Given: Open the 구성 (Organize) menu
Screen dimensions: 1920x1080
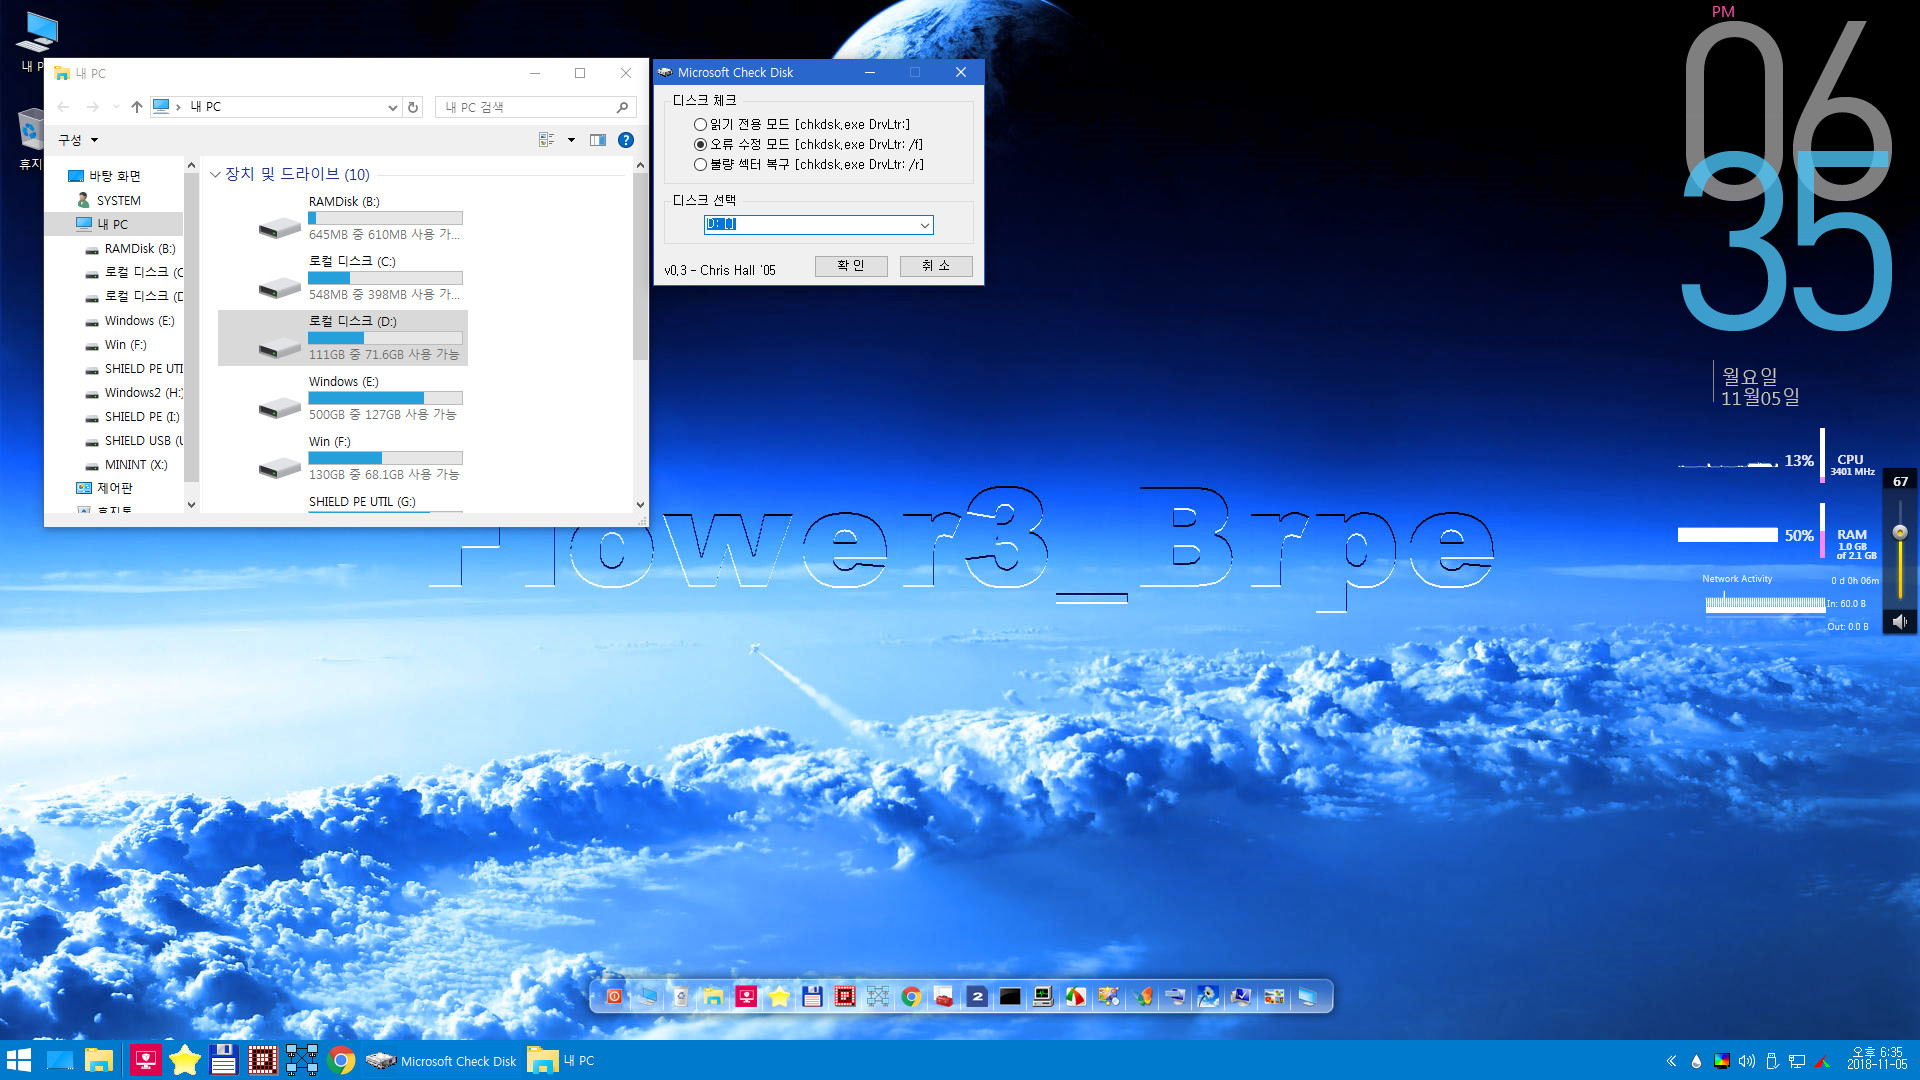Looking at the screenshot, I should (x=78, y=140).
